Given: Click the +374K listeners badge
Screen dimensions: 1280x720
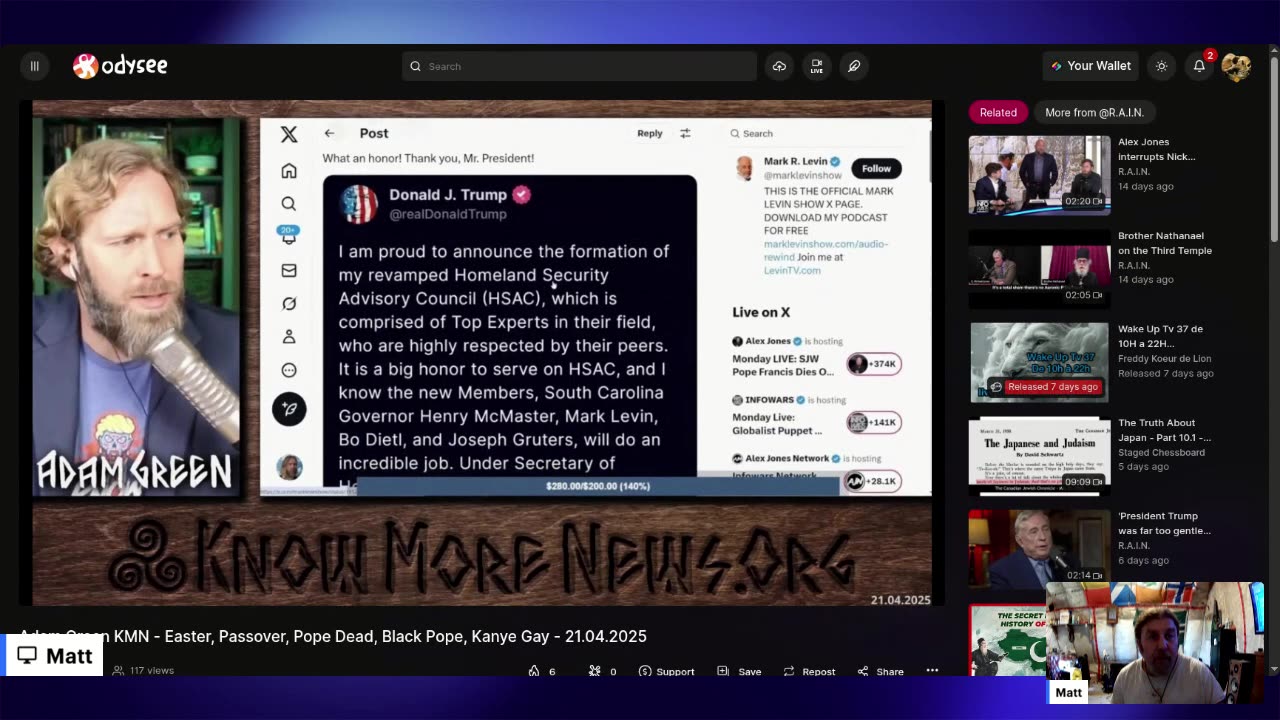Looking at the screenshot, I should point(874,364).
